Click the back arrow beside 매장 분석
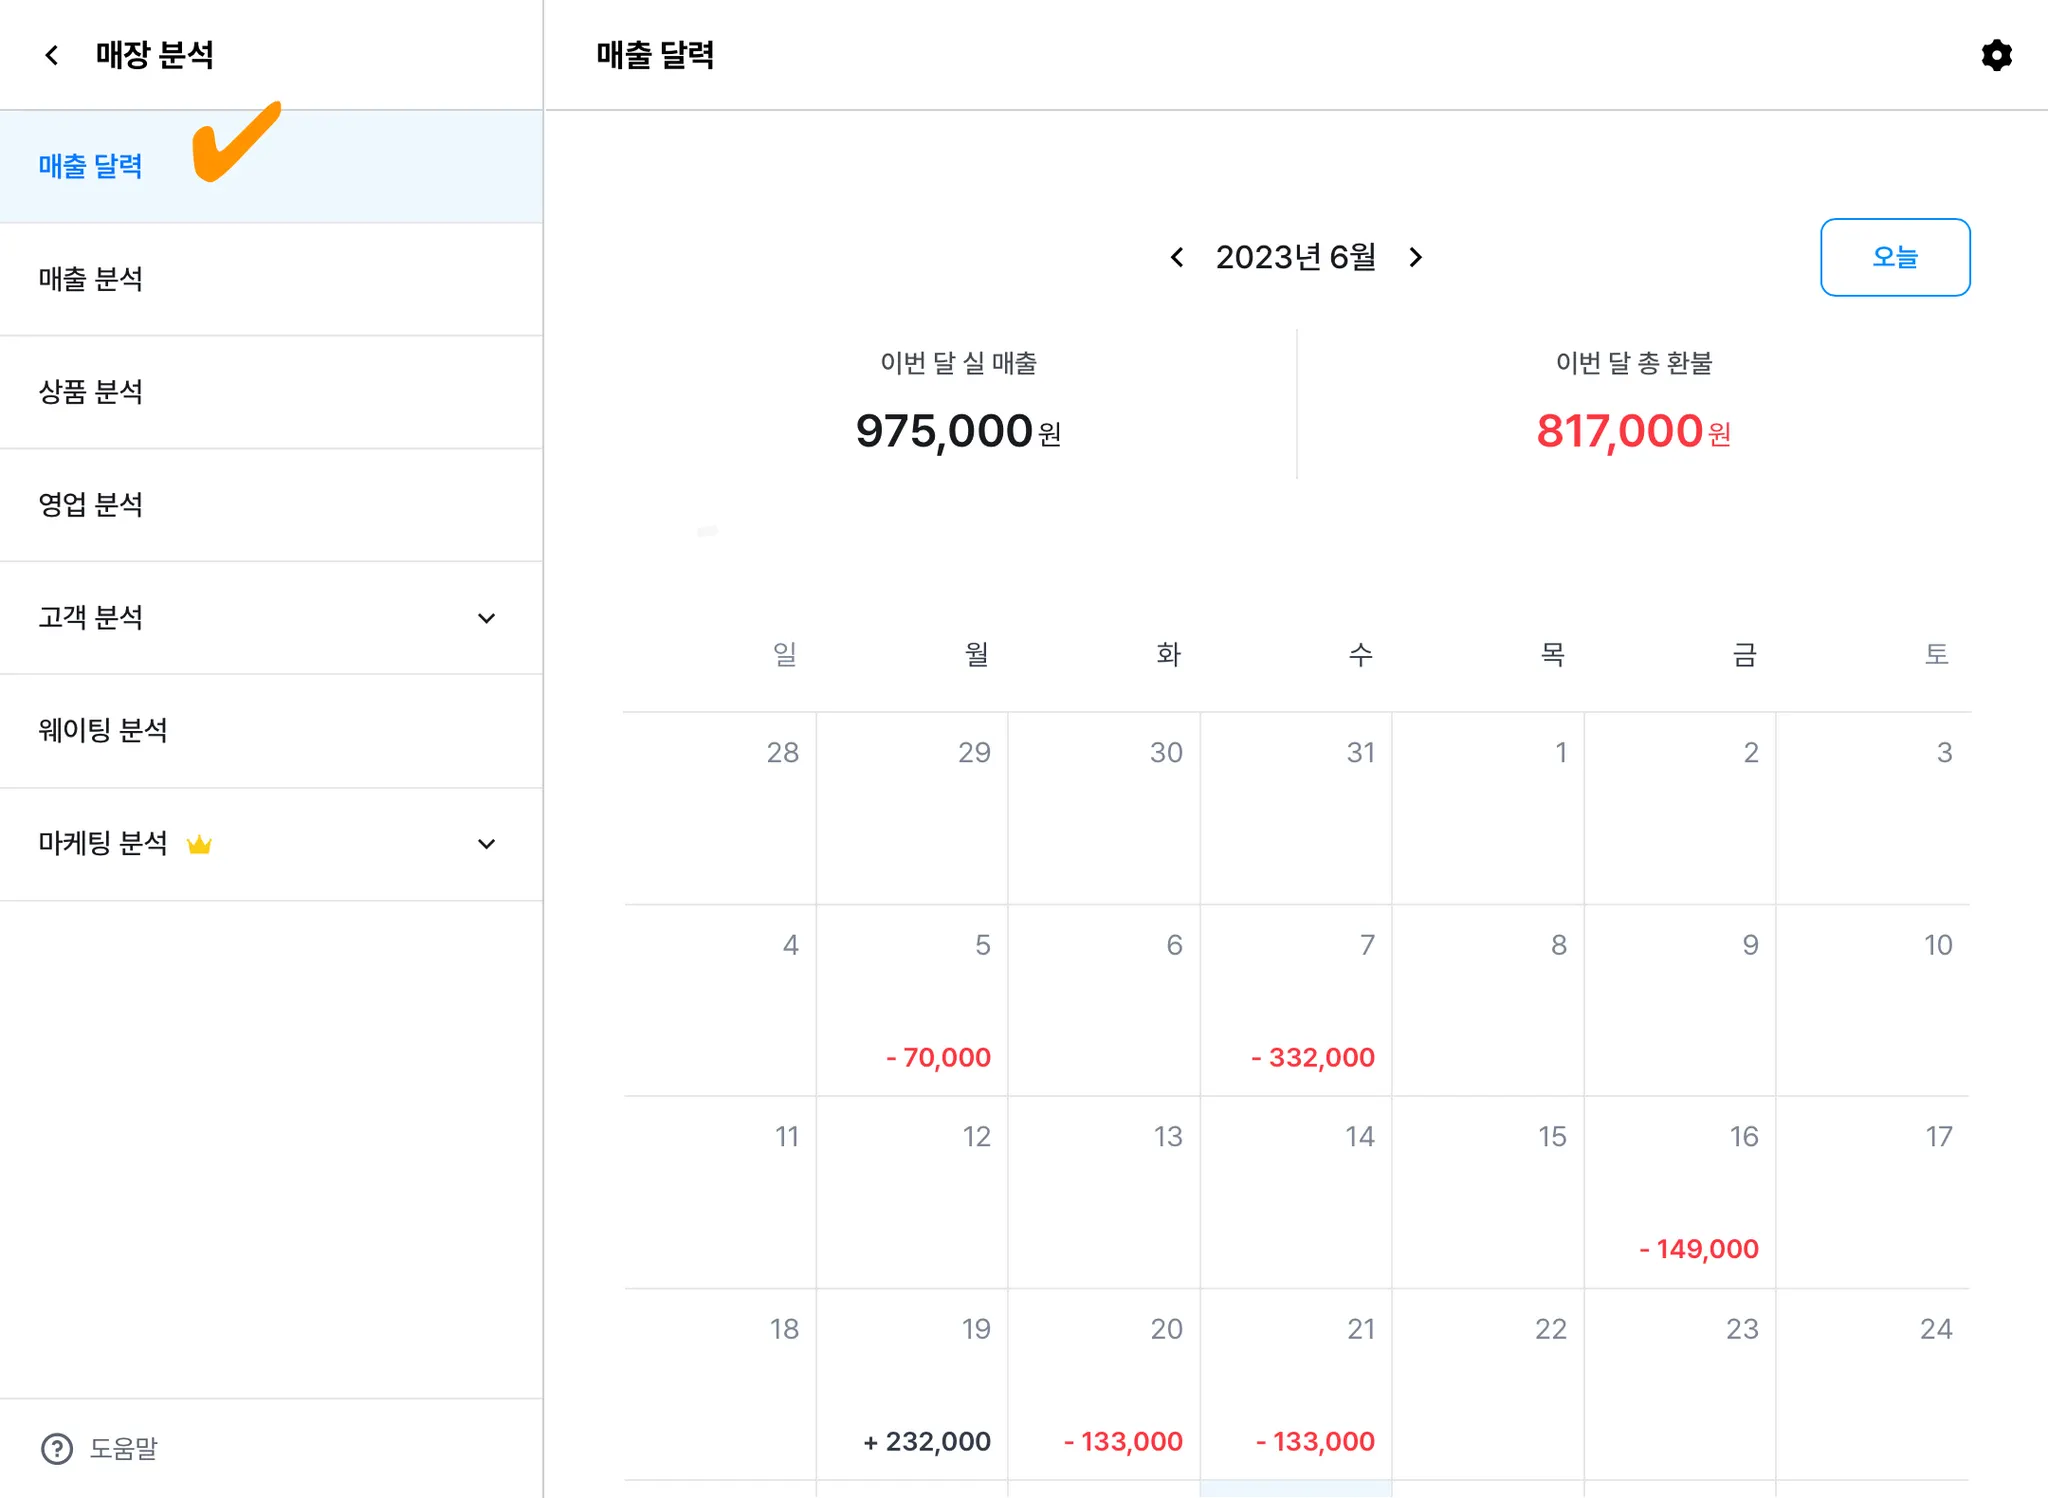 point(52,55)
